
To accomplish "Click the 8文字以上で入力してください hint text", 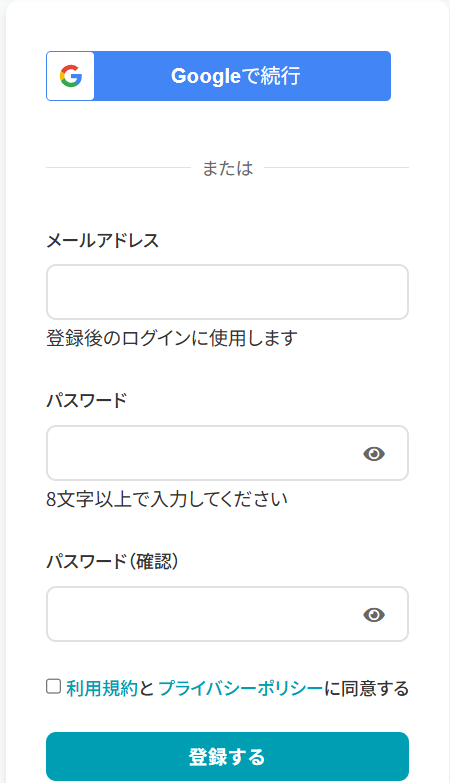I will pos(167,499).
